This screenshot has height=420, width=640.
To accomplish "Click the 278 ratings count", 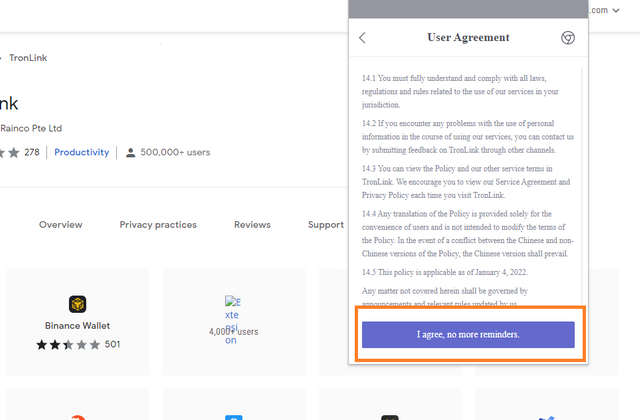I will (32, 153).
